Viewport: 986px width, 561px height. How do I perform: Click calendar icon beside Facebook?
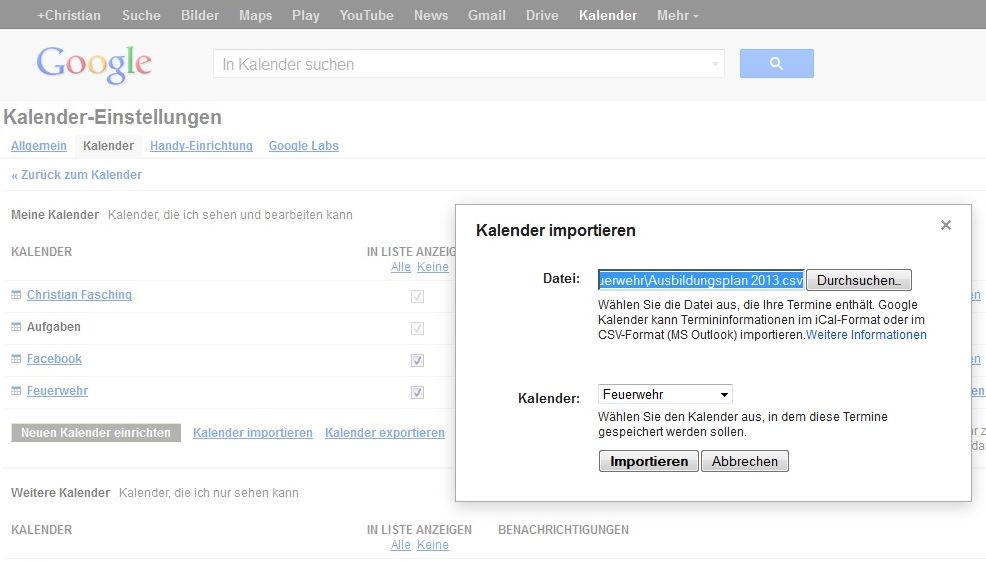[16, 359]
